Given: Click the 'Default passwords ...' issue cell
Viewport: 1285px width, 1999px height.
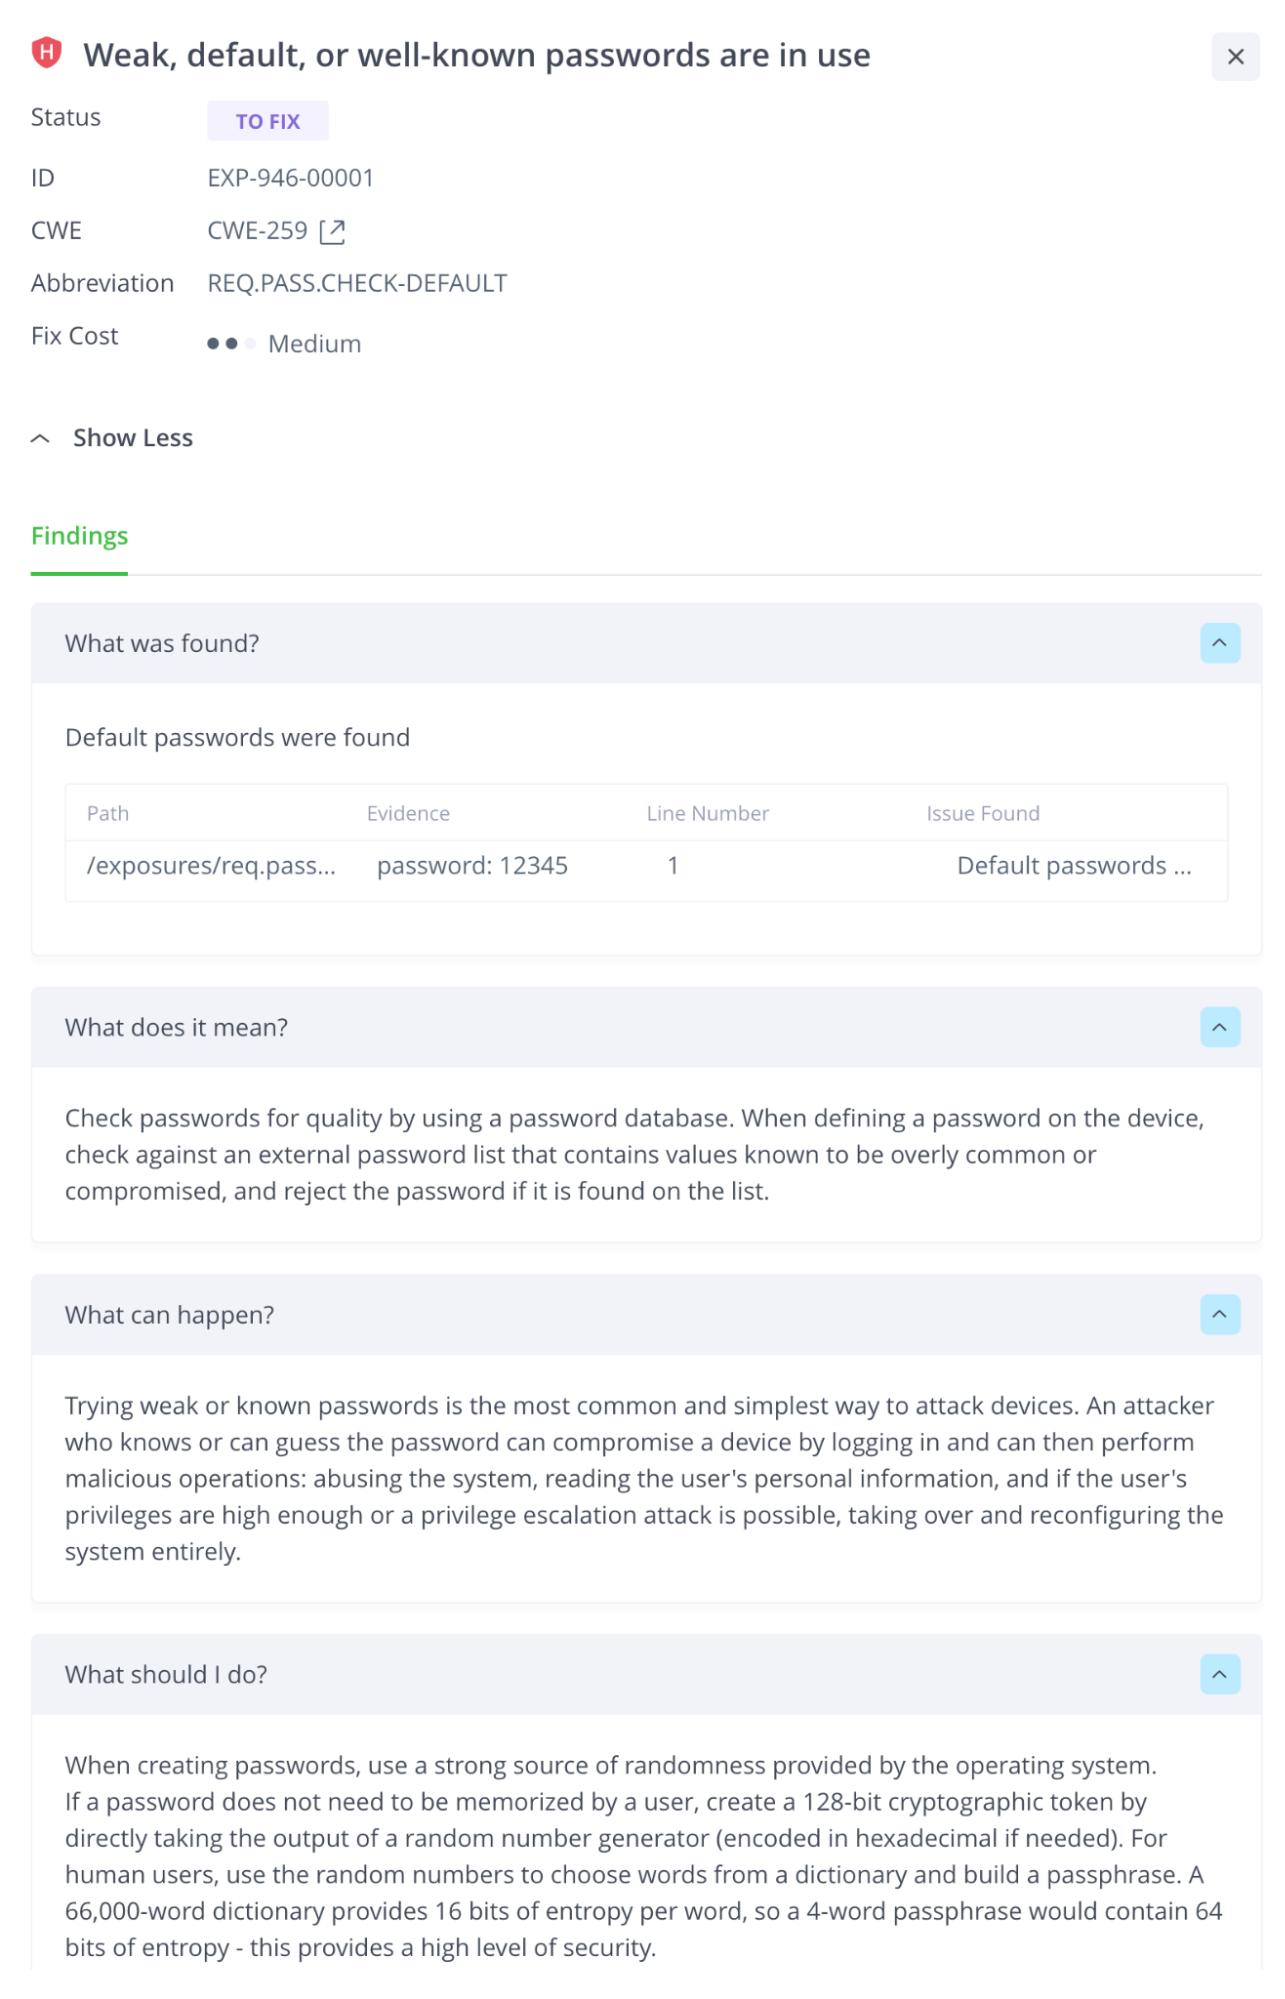Looking at the screenshot, I should [x=1073, y=866].
